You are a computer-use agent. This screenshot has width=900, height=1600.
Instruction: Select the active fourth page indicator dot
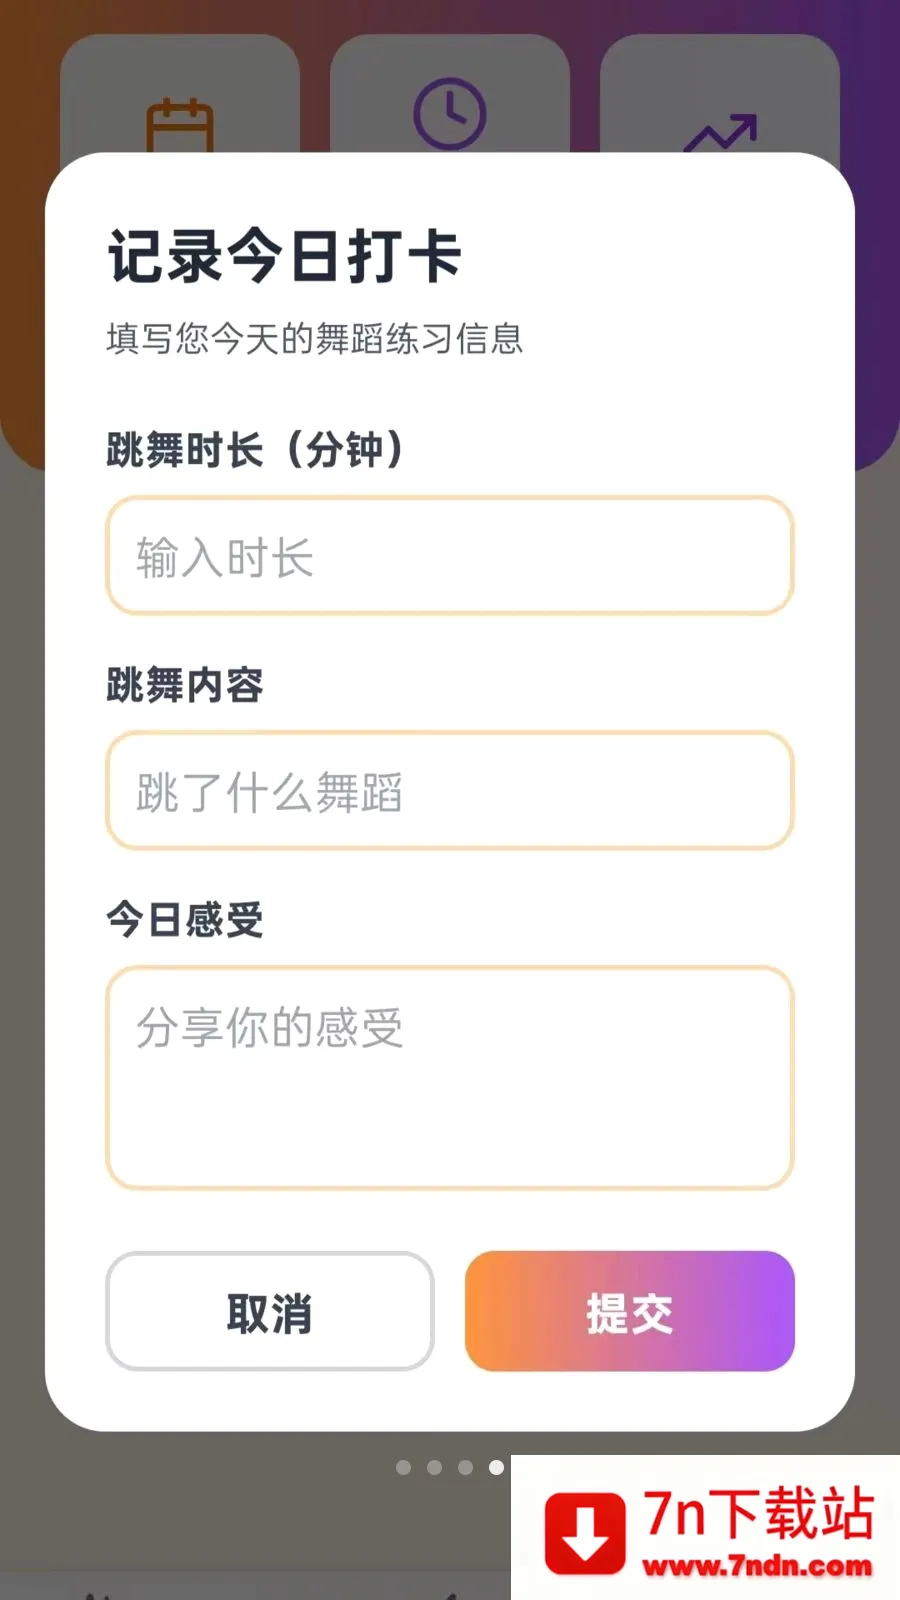click(x=496, y=1467)
